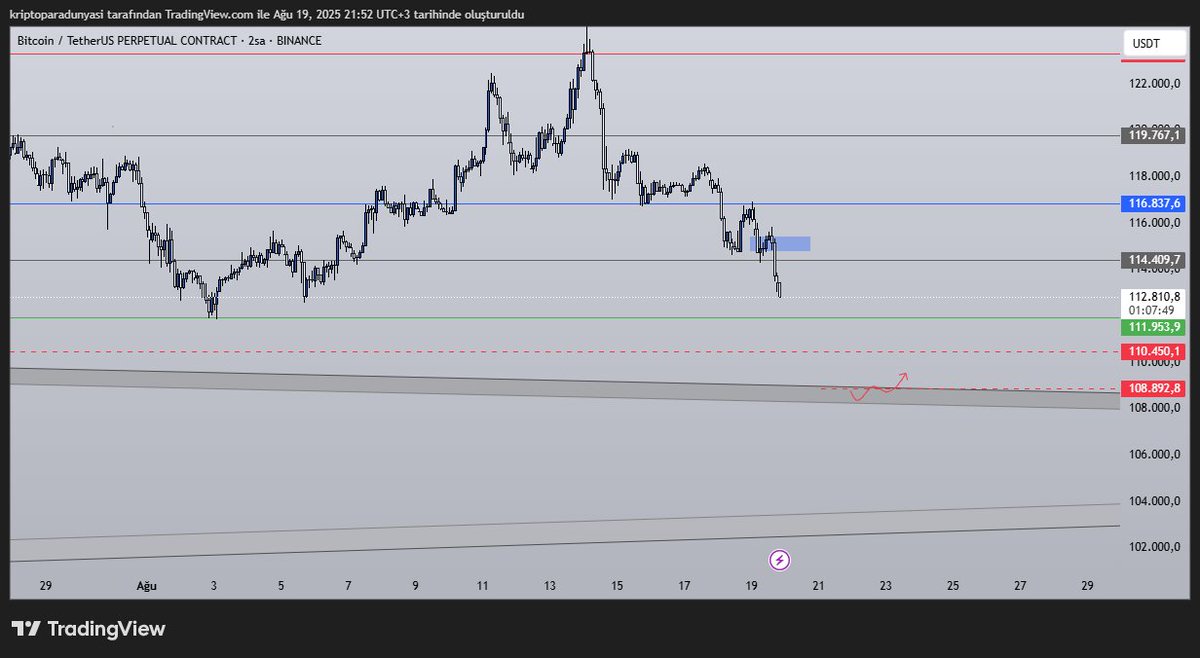Click the 106.000,0 axis price tick
Viewport: 1200px width, 658px height.
(x=1155, y=455)
